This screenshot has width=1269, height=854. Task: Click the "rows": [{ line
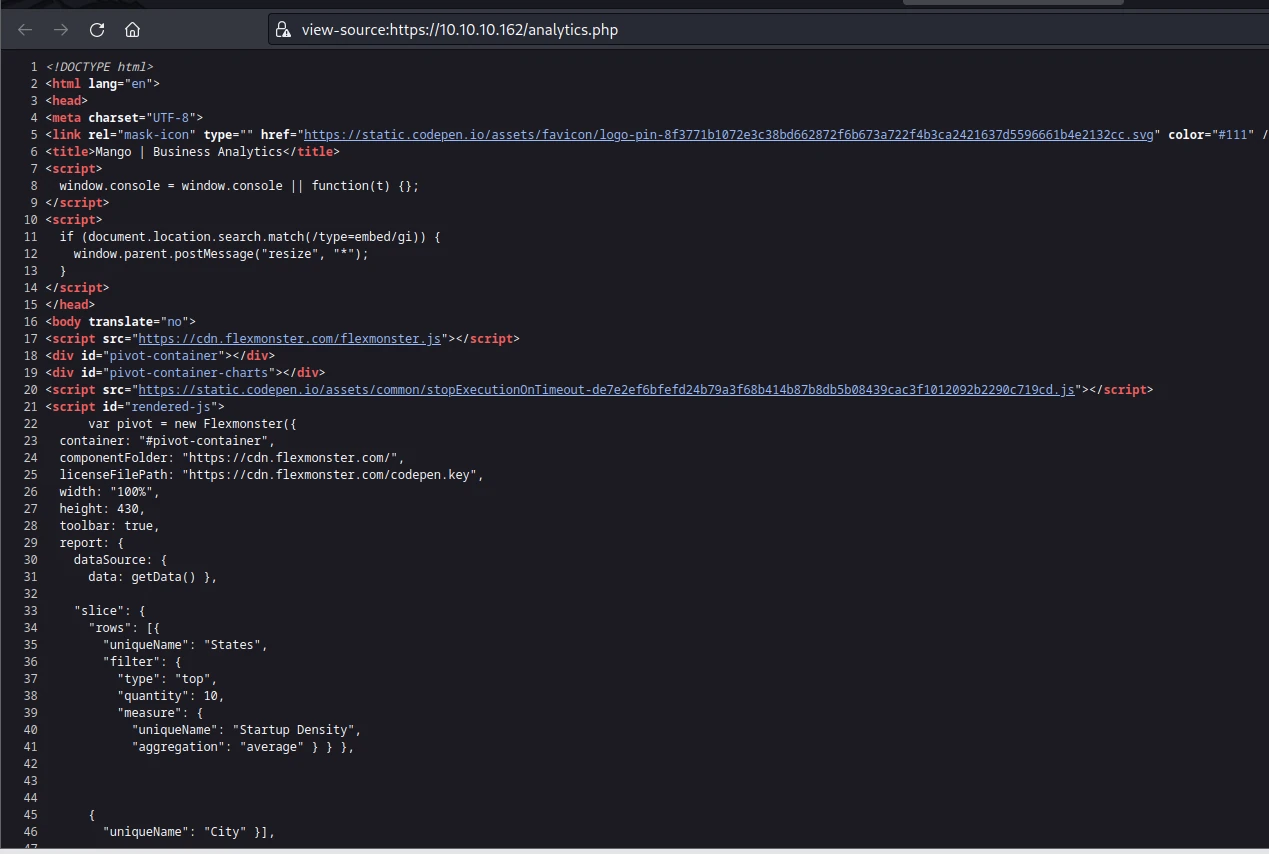(x=124, y=627)
